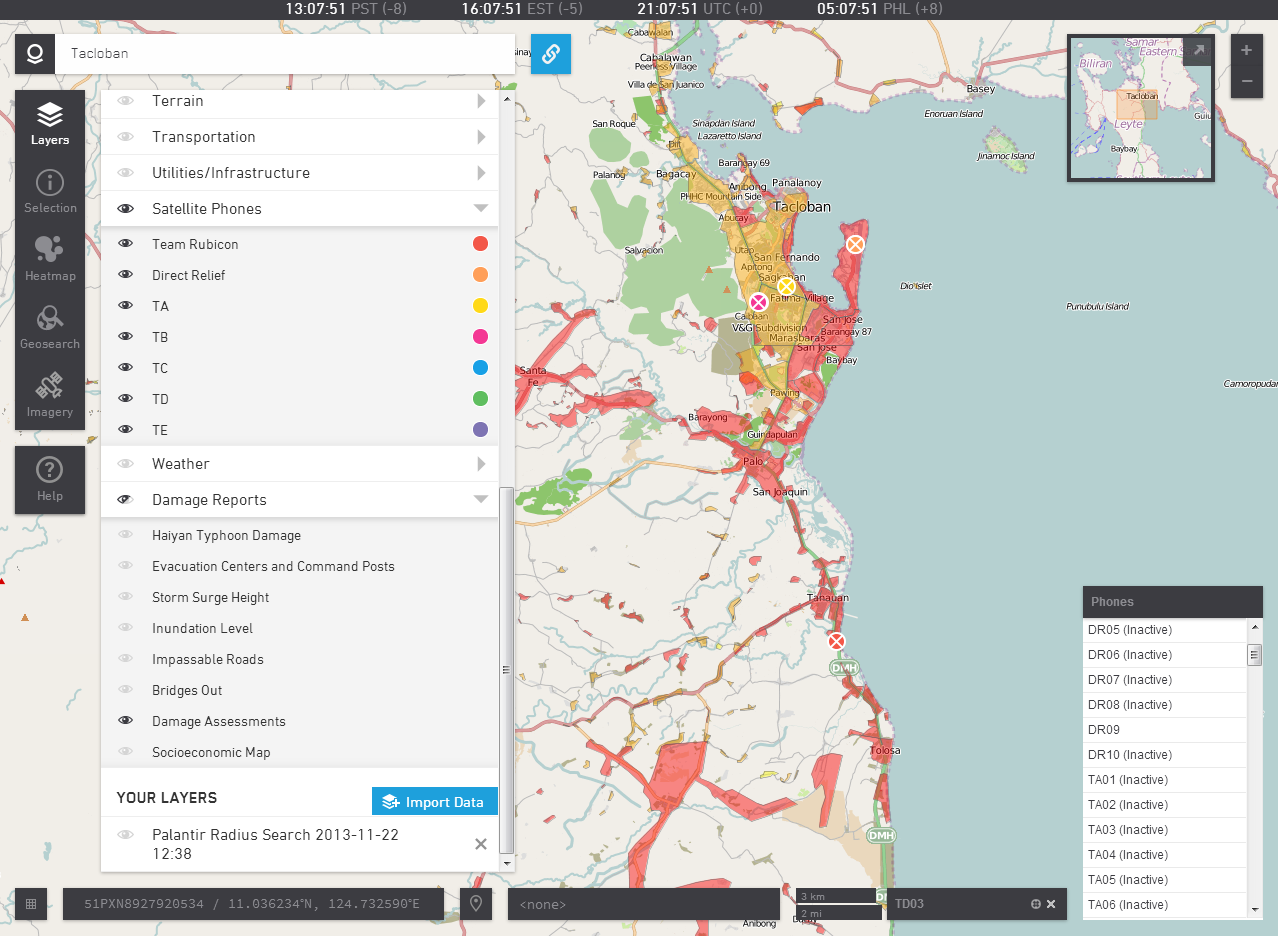Click the grid icon in bottom bar
This screenshot has width=1278, height=936.
click(x=31, y=904)
